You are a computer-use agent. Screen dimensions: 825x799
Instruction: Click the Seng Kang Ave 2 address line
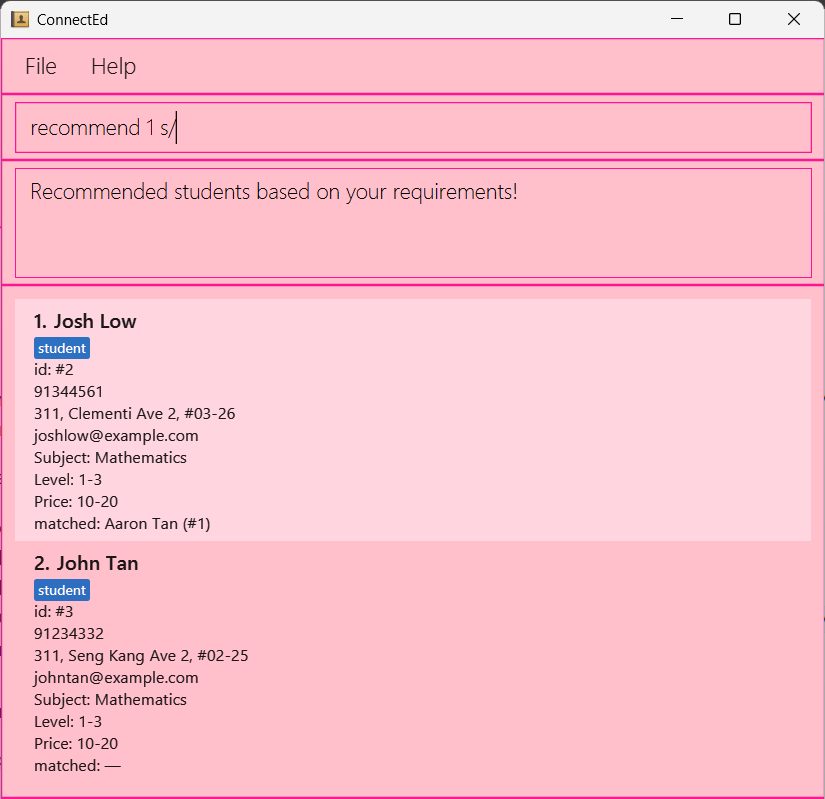coord(141,655)
